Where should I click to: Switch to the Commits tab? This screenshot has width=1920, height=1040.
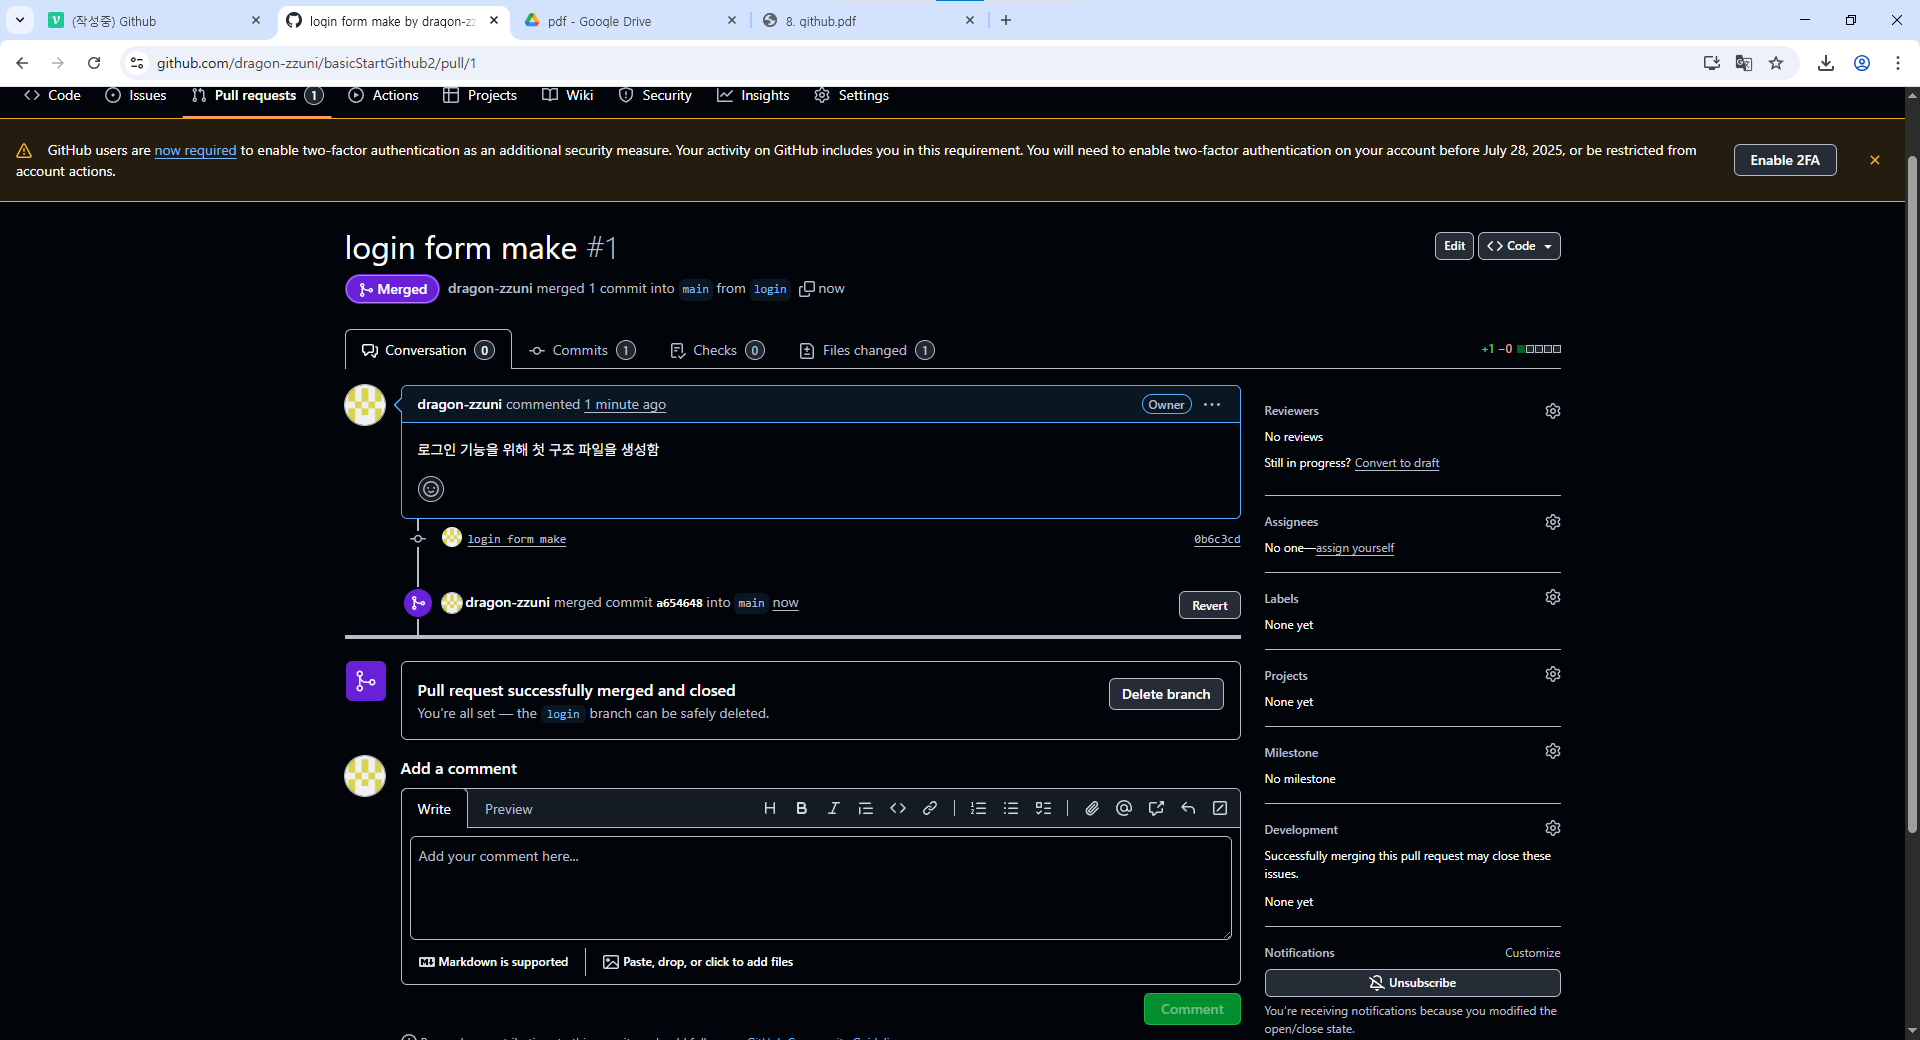(582, 350)
